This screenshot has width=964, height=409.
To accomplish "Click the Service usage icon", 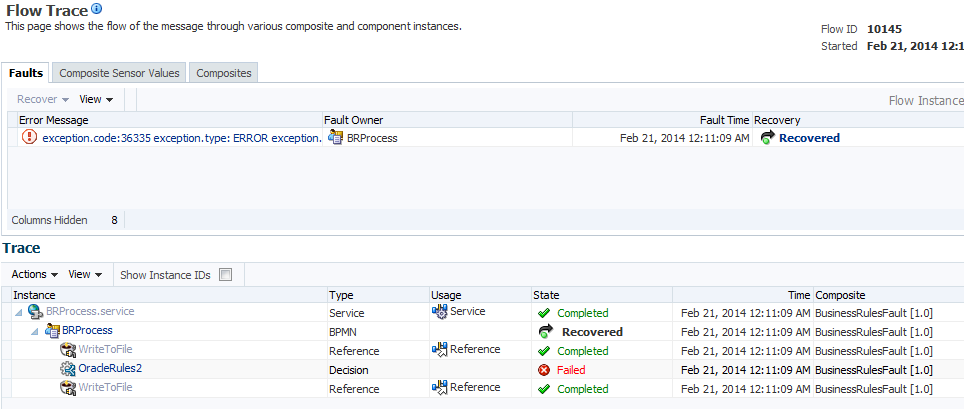I will (439, 312).
